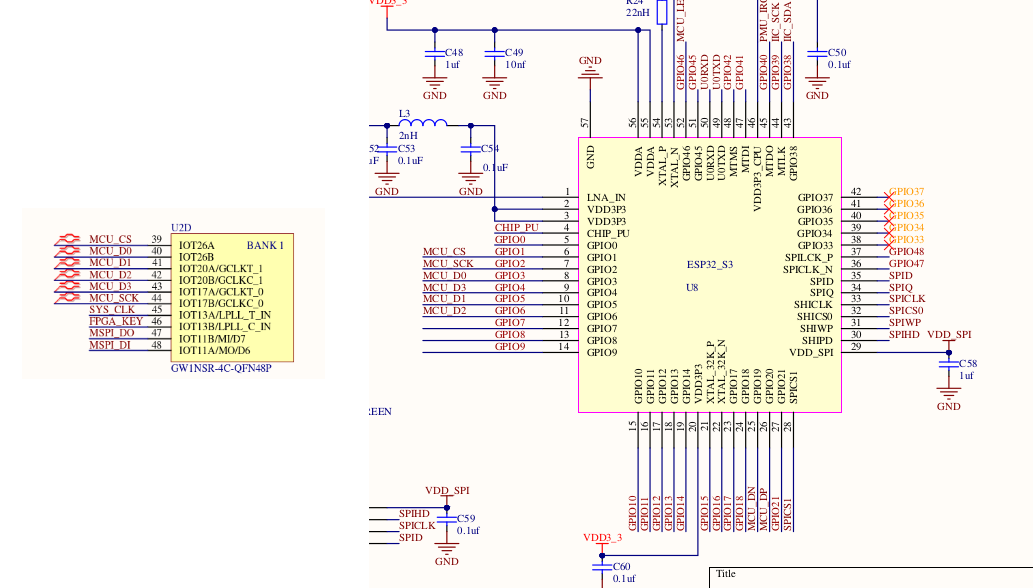Click the L3 2nH inductor symbol
Screen dimensions: 1034x588
coord(423,123)
